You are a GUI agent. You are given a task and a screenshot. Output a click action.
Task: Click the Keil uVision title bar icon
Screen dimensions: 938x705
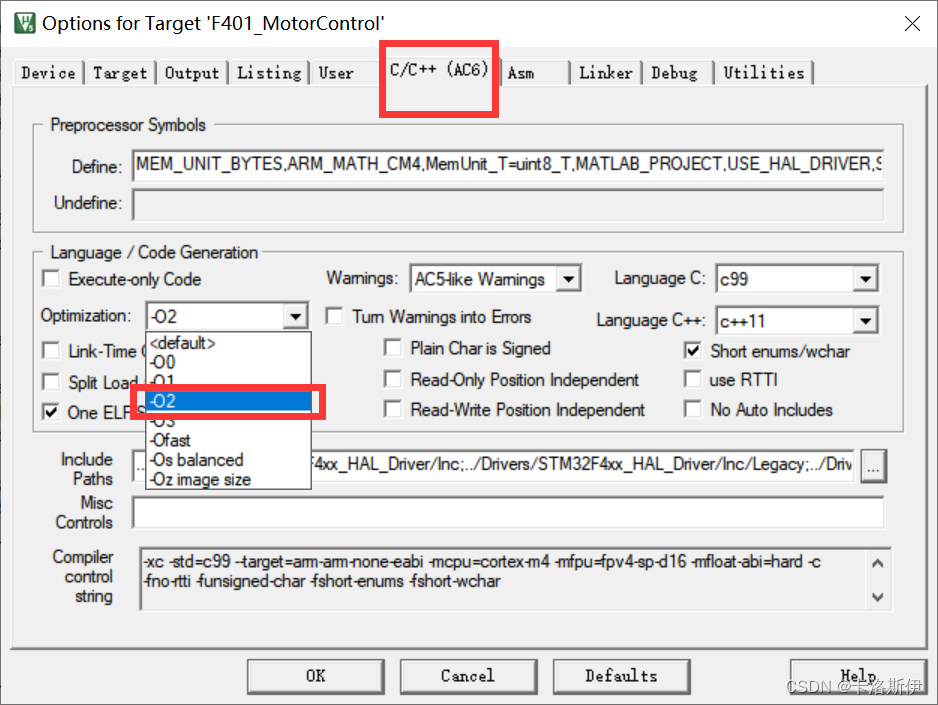[x=25, y=23]
